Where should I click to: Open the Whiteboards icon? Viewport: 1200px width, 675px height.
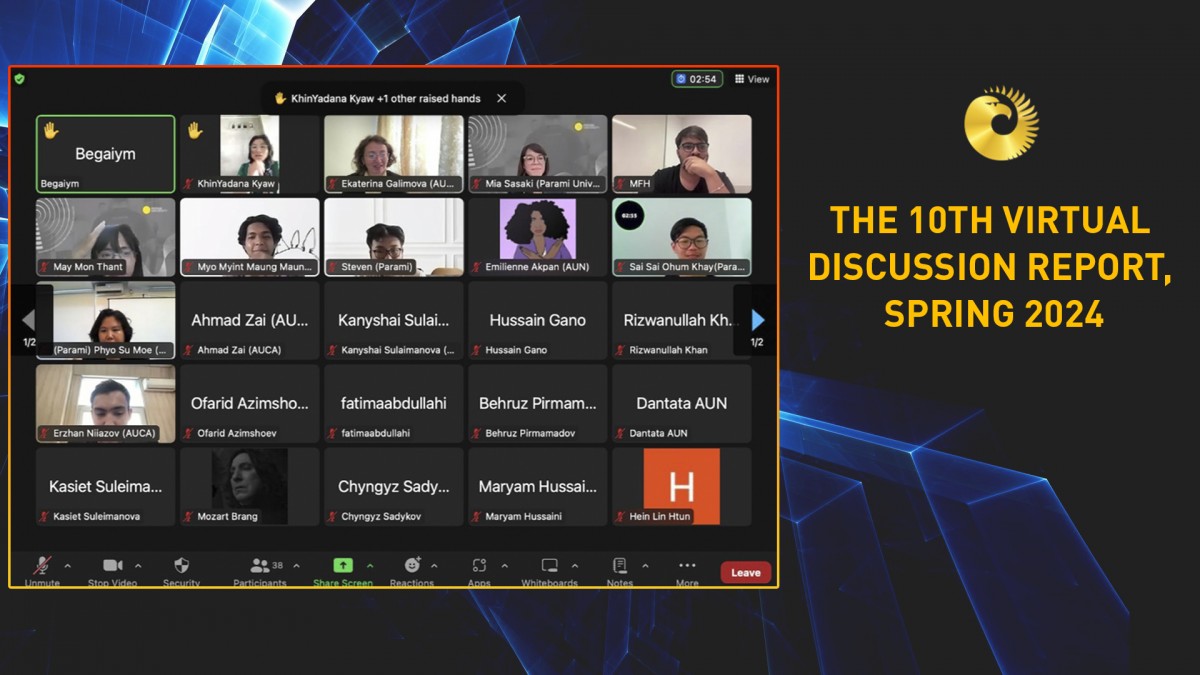point(549,566)
